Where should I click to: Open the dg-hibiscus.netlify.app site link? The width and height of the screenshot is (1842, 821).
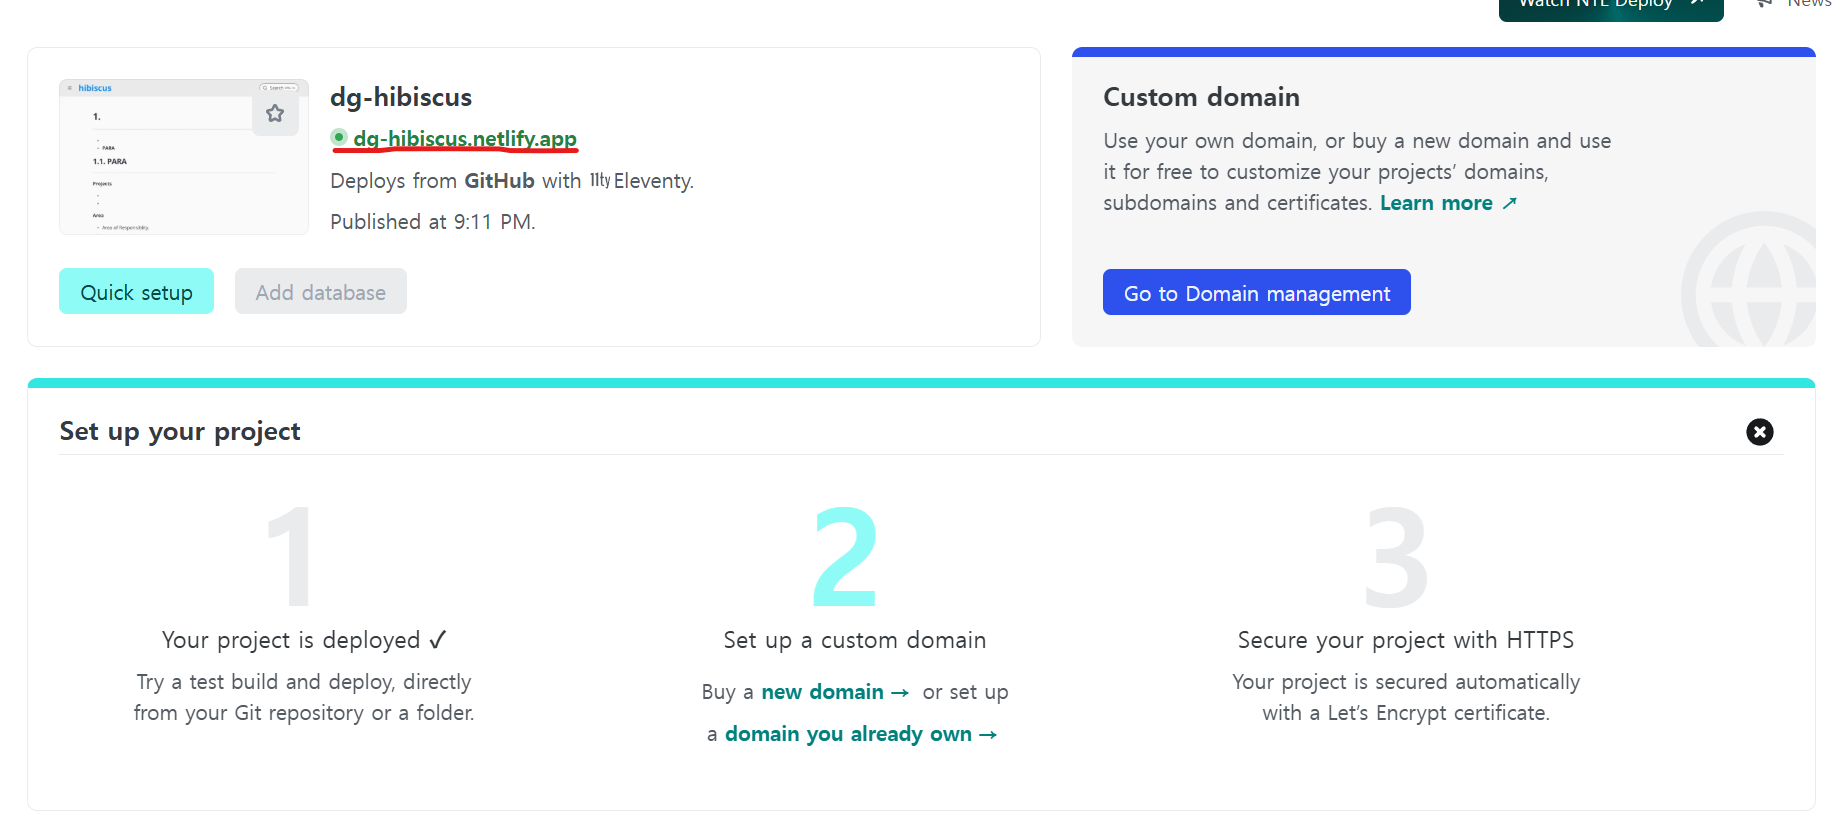click(x=465, y=139)
